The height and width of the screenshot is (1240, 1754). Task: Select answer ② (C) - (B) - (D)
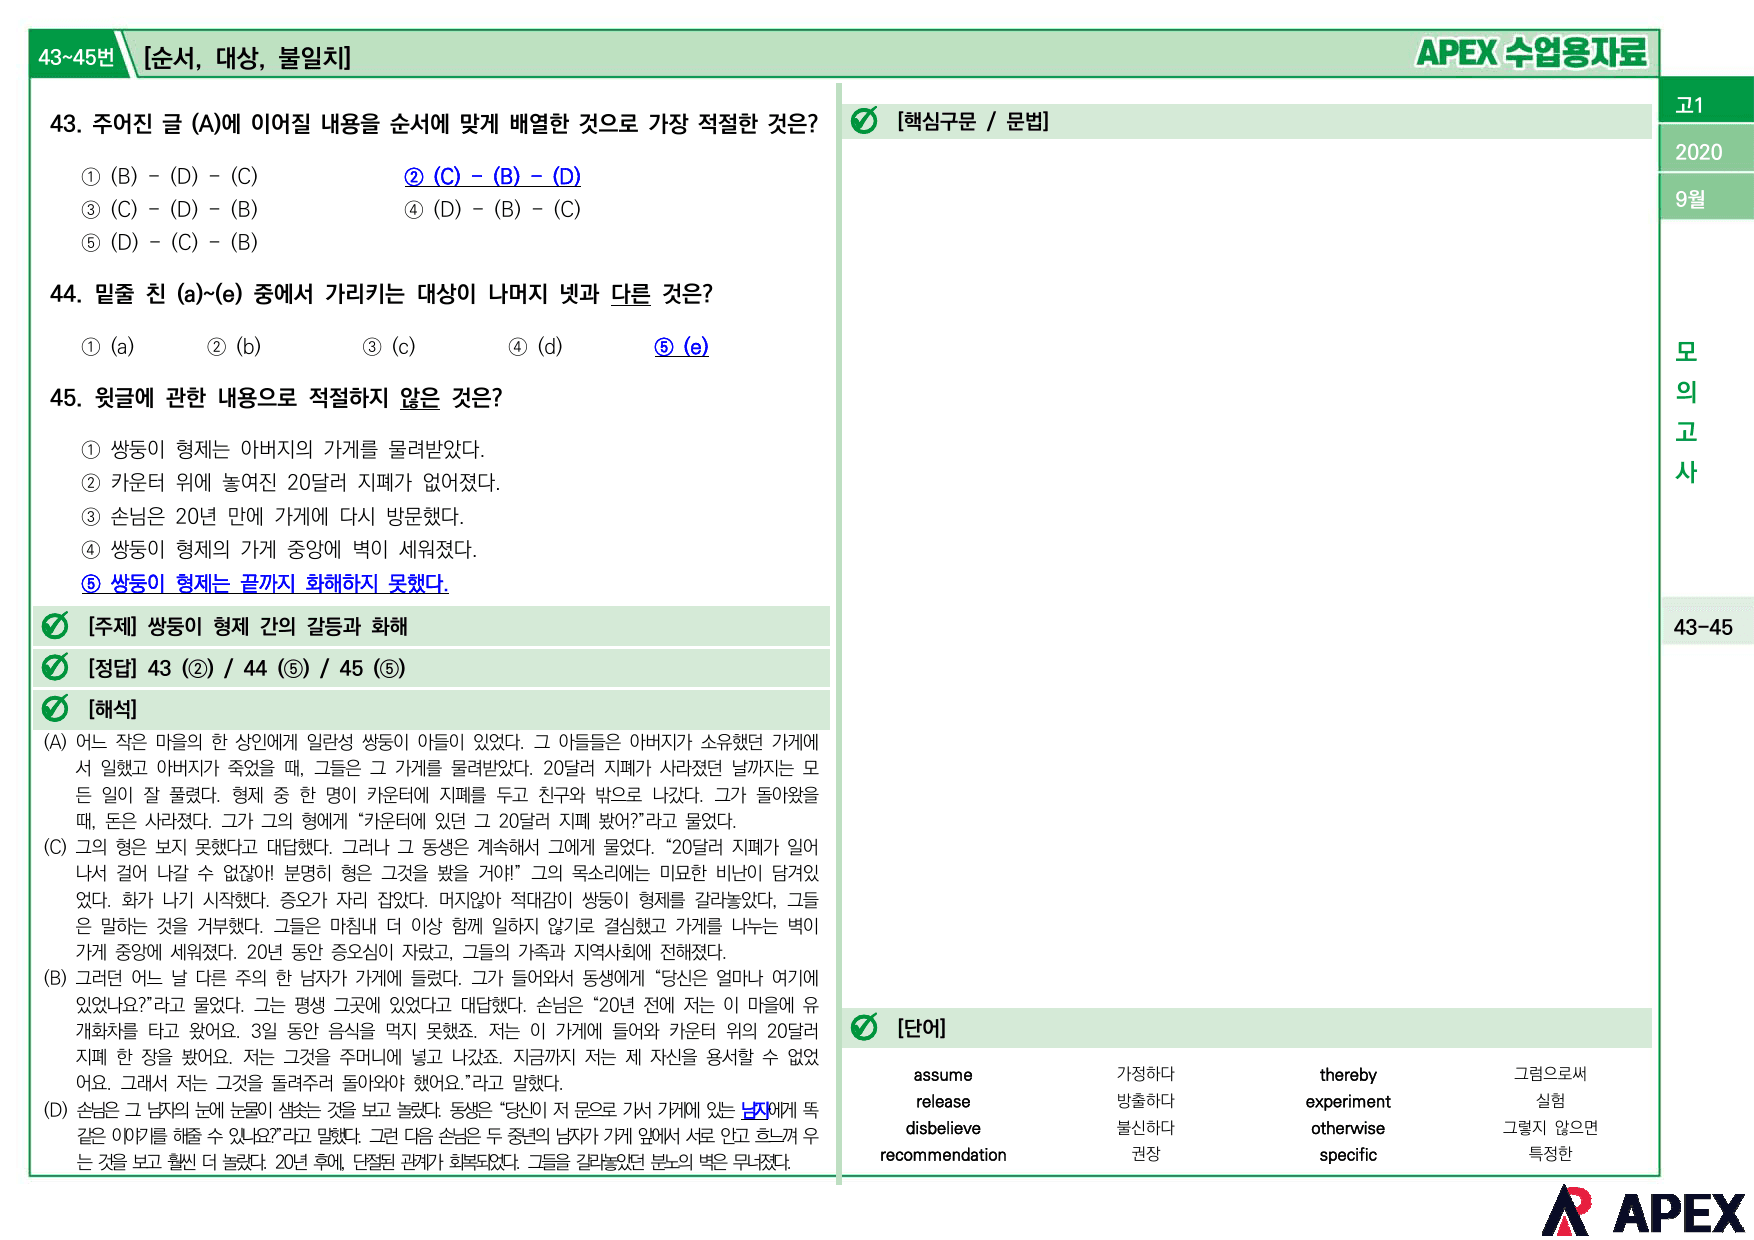492,177
